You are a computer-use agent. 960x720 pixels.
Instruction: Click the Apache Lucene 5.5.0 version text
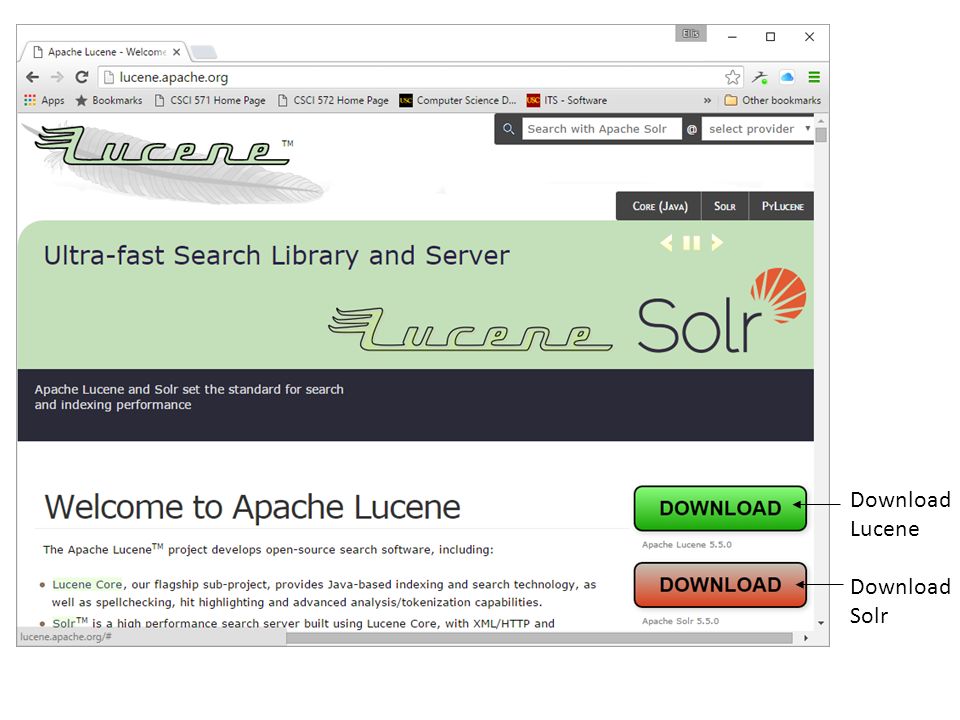coord(686,544)
